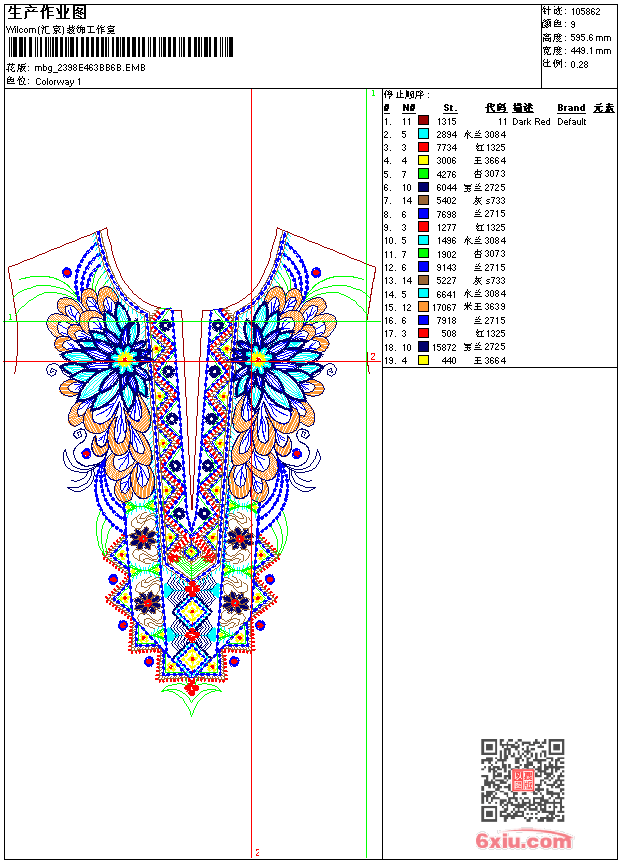Click the blue swatch beside stitch count 9143
Viewport: 620px width, 860px height.
coord(424,267)
